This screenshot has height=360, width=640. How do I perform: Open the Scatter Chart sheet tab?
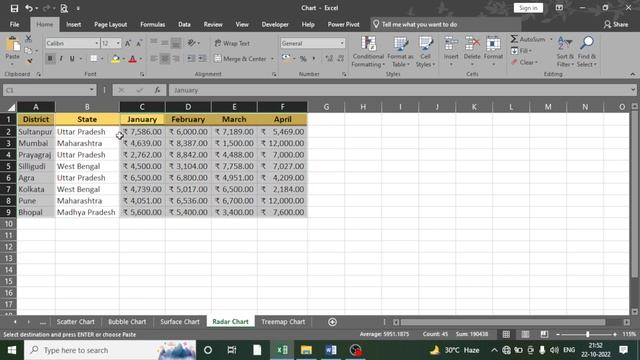[x=76, y=322]
